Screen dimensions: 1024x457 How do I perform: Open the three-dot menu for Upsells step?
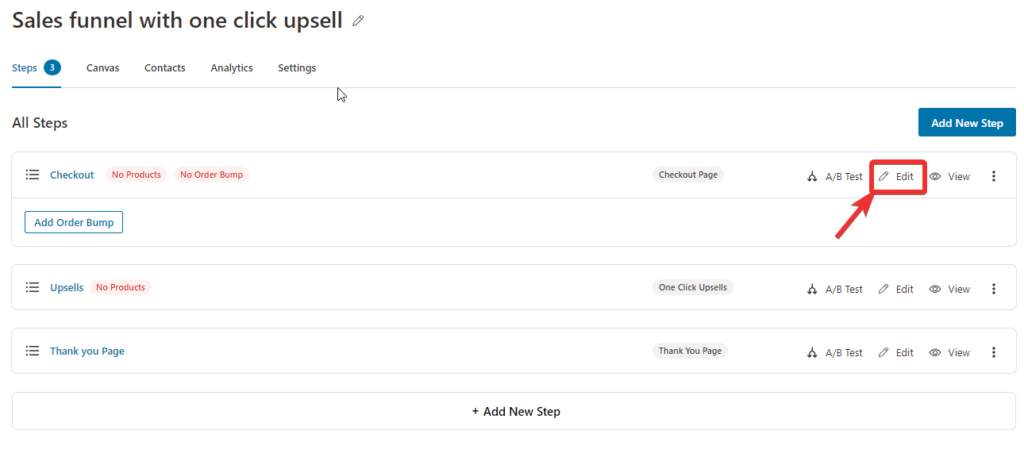[994, 289]
